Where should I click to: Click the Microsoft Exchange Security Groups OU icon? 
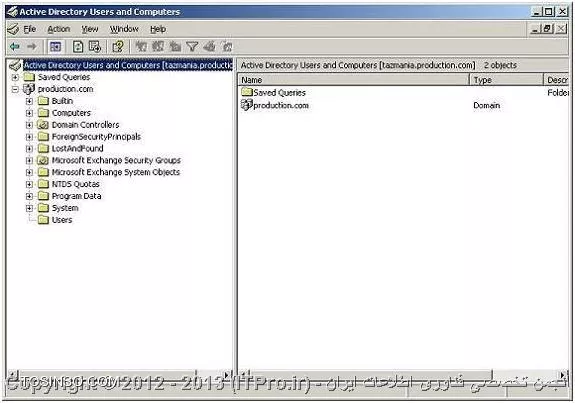[43, 160]
